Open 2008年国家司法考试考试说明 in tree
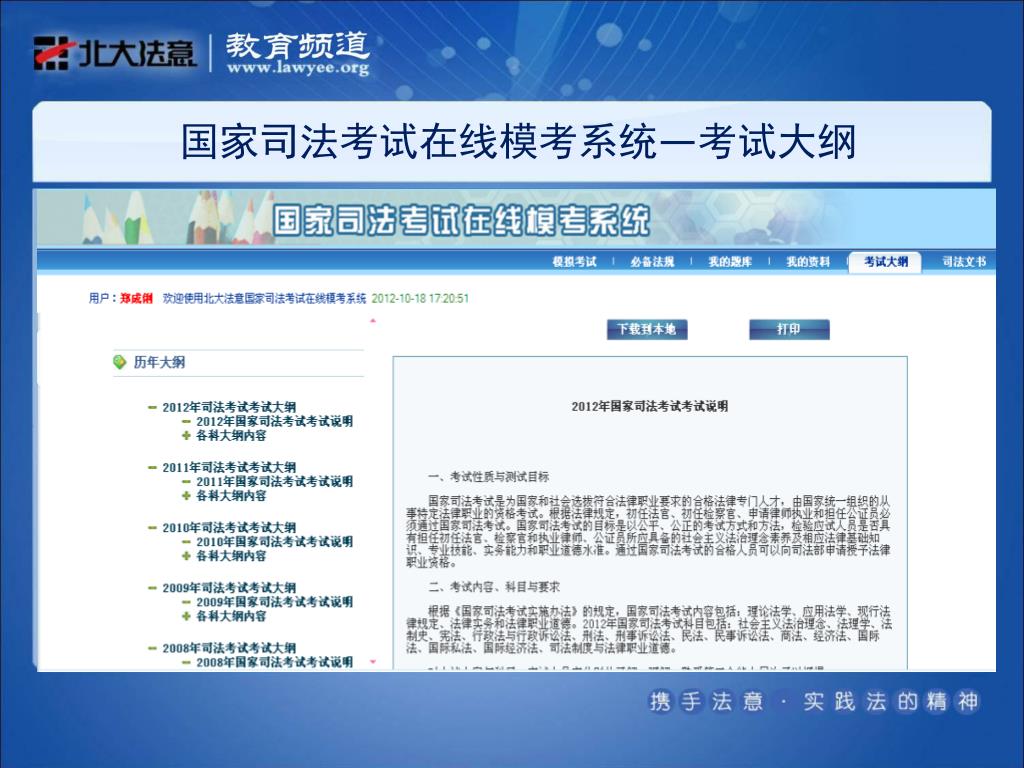Viewport: 1024px width, 768px height. pyautogui.click(x=274, y=662)
